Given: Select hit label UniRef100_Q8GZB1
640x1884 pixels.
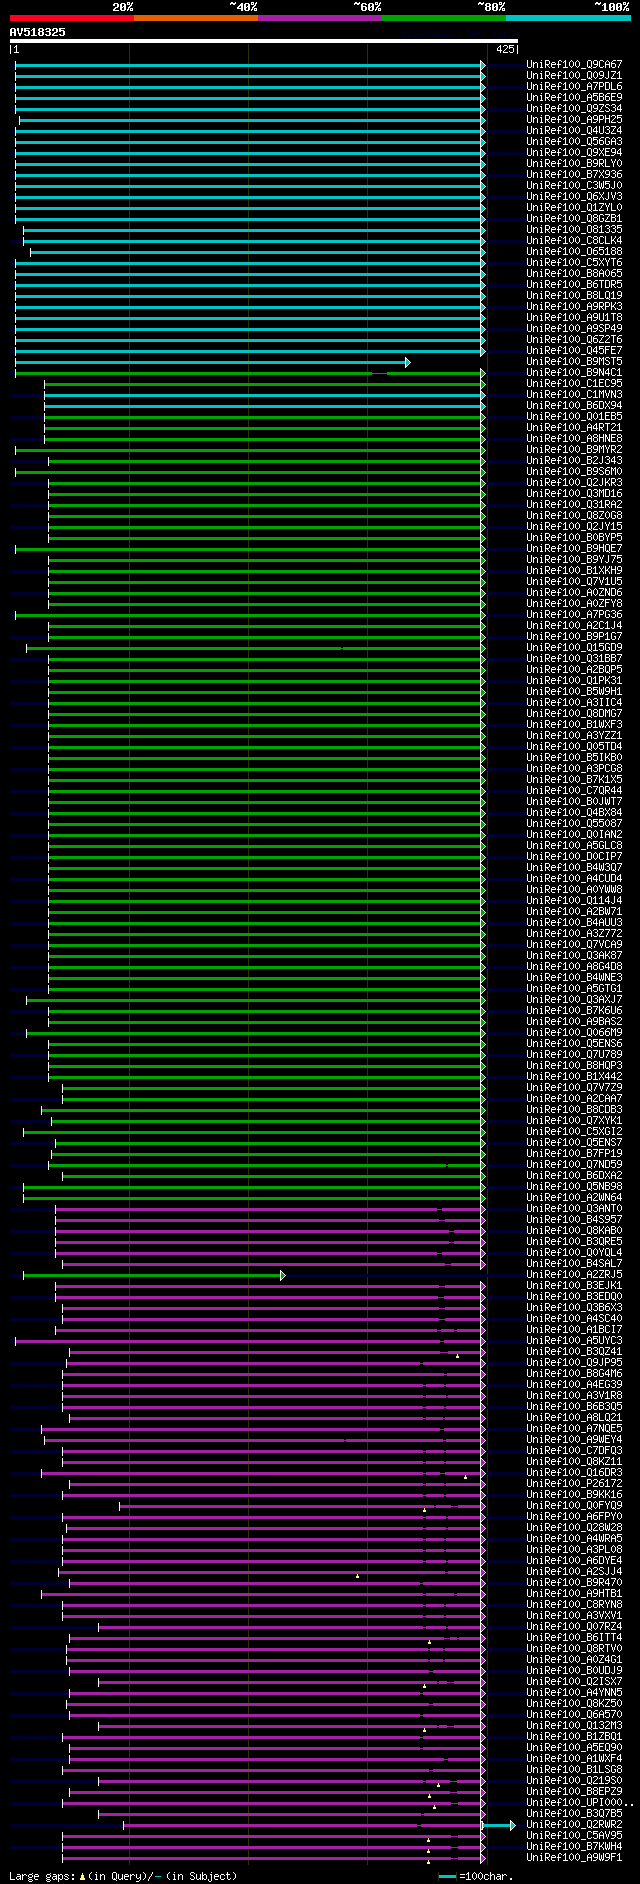Looking at the screenshot, I should [574, 219].
